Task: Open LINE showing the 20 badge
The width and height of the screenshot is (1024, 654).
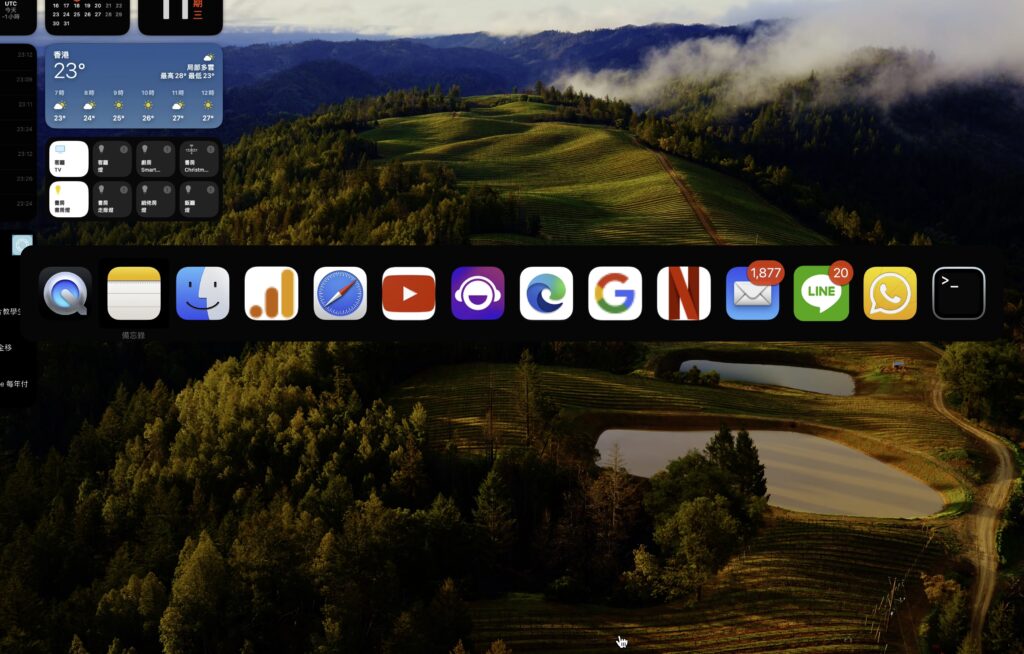Action: point(821,291)
